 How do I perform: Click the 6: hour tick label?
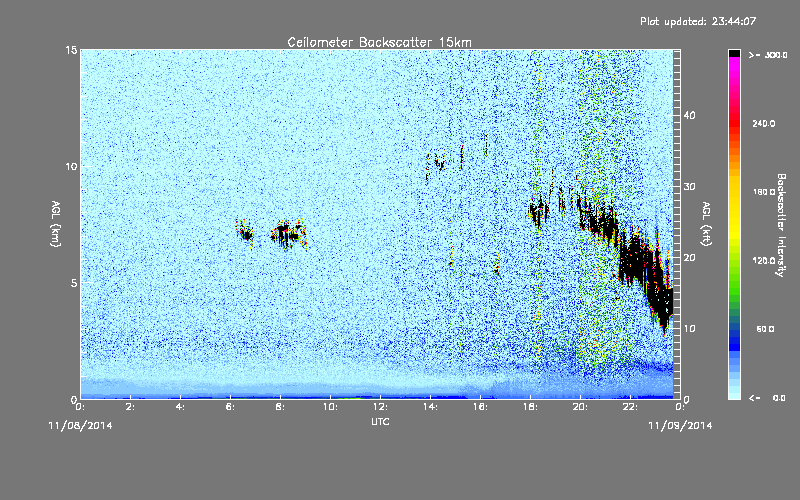pyautogui.click(x=230, y=407)
